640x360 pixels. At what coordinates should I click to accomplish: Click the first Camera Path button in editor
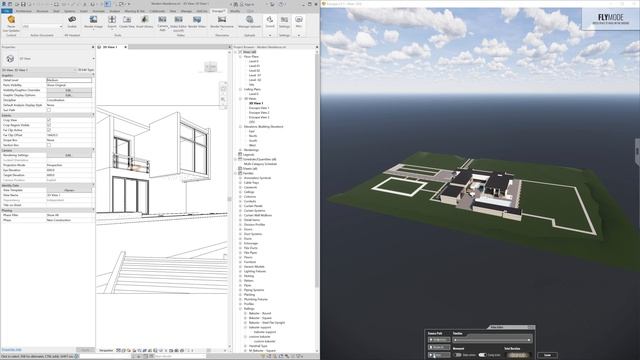439,340
